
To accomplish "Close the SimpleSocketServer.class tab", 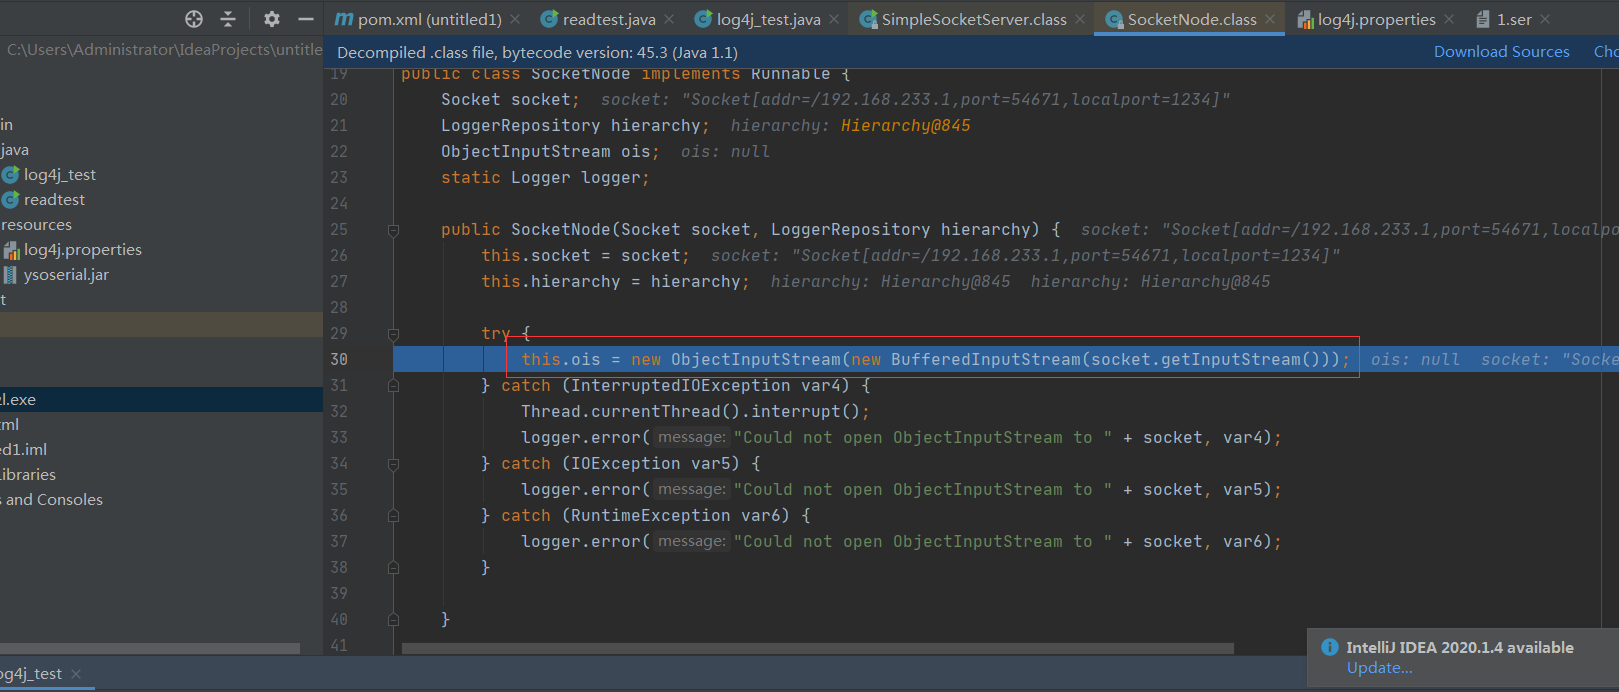I will coord(1080,19).
